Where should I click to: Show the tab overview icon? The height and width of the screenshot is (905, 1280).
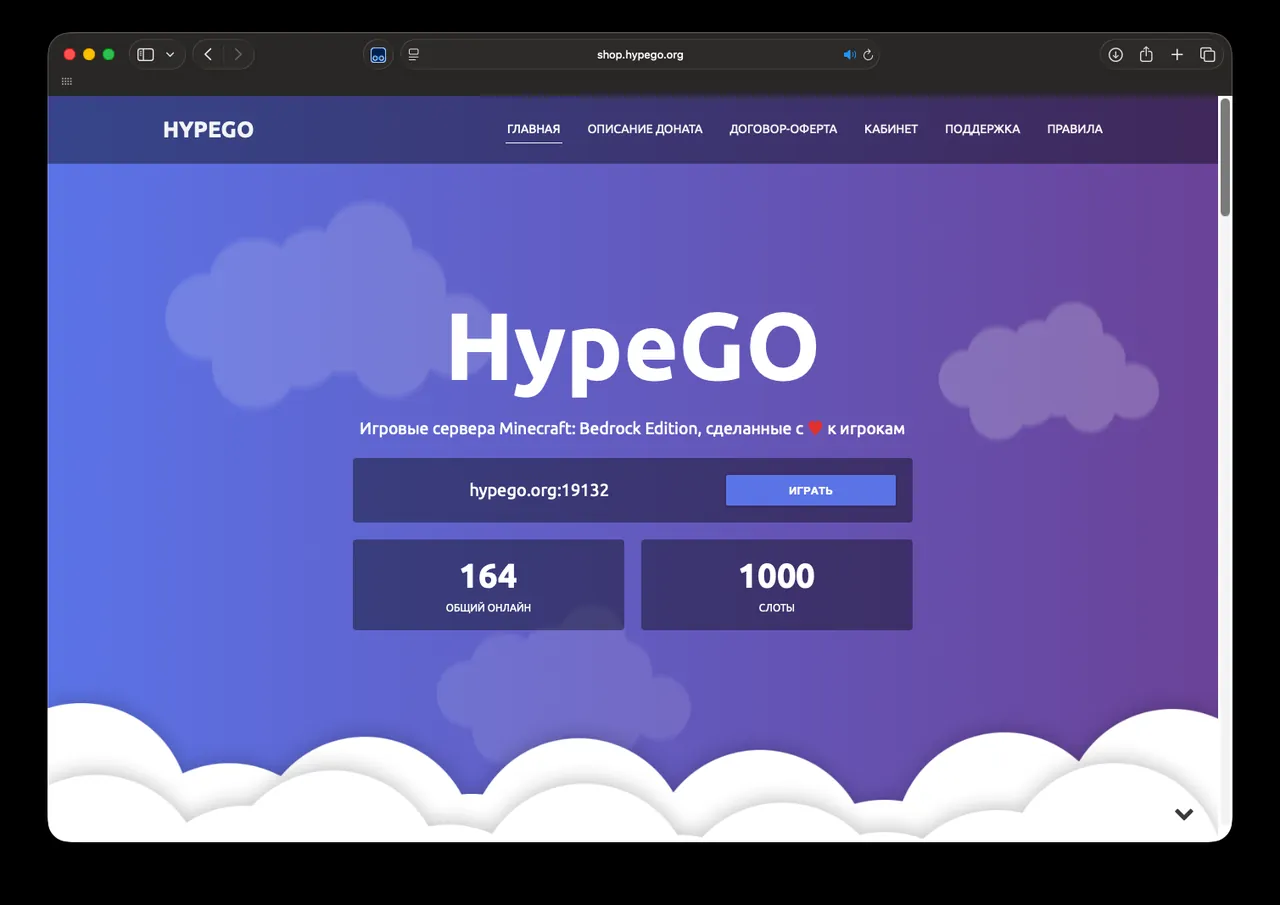tap(1207, 54)
